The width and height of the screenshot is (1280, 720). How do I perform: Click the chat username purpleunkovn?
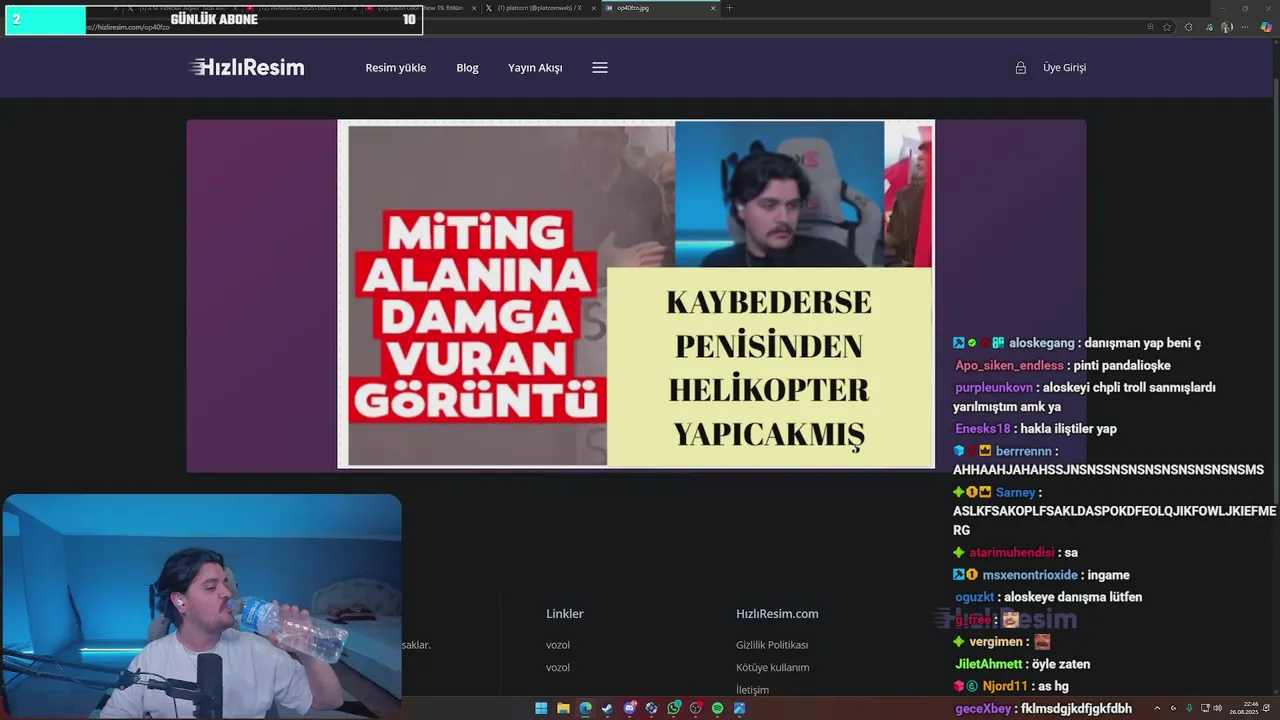point(994,387)
